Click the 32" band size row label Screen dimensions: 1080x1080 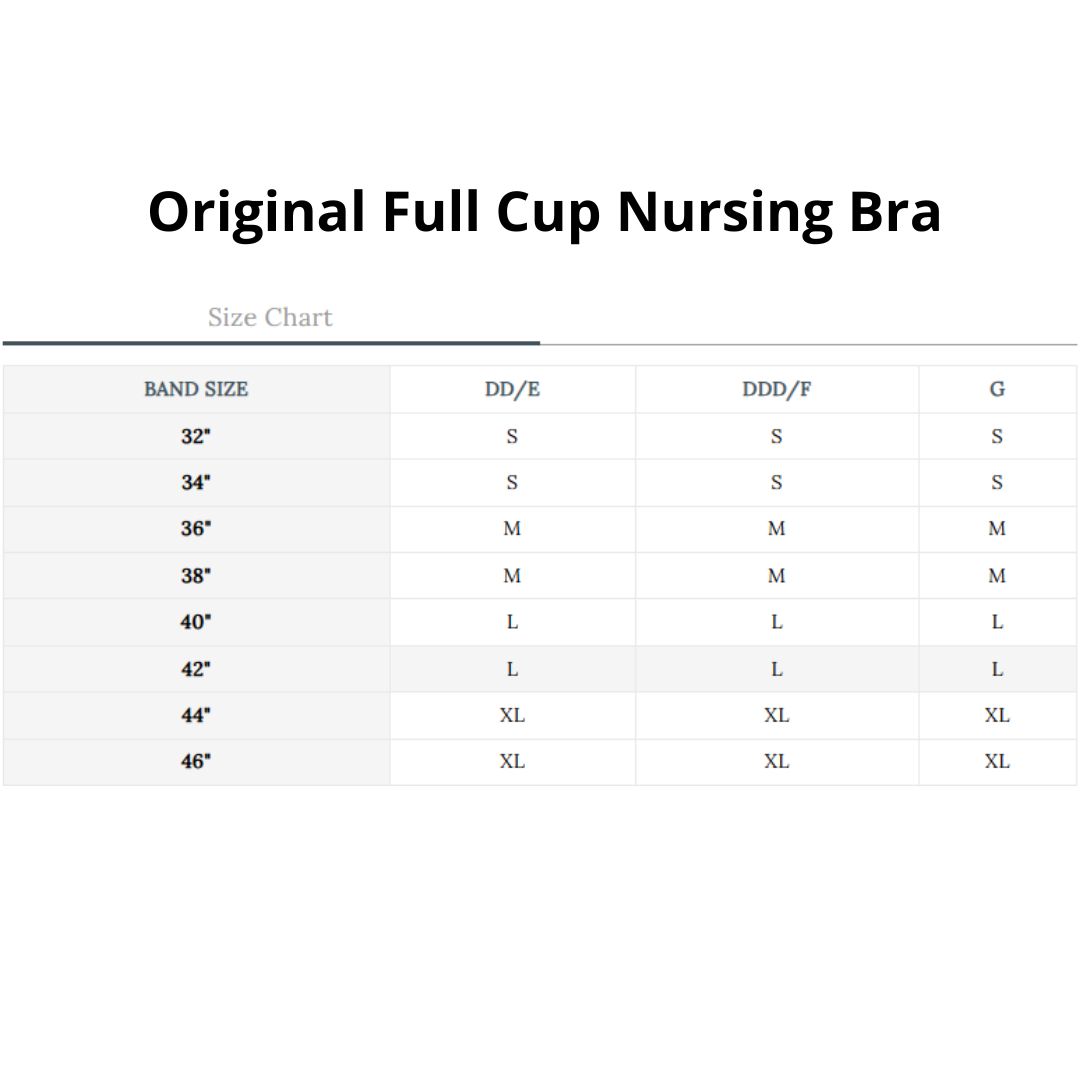tap(196, 436)
